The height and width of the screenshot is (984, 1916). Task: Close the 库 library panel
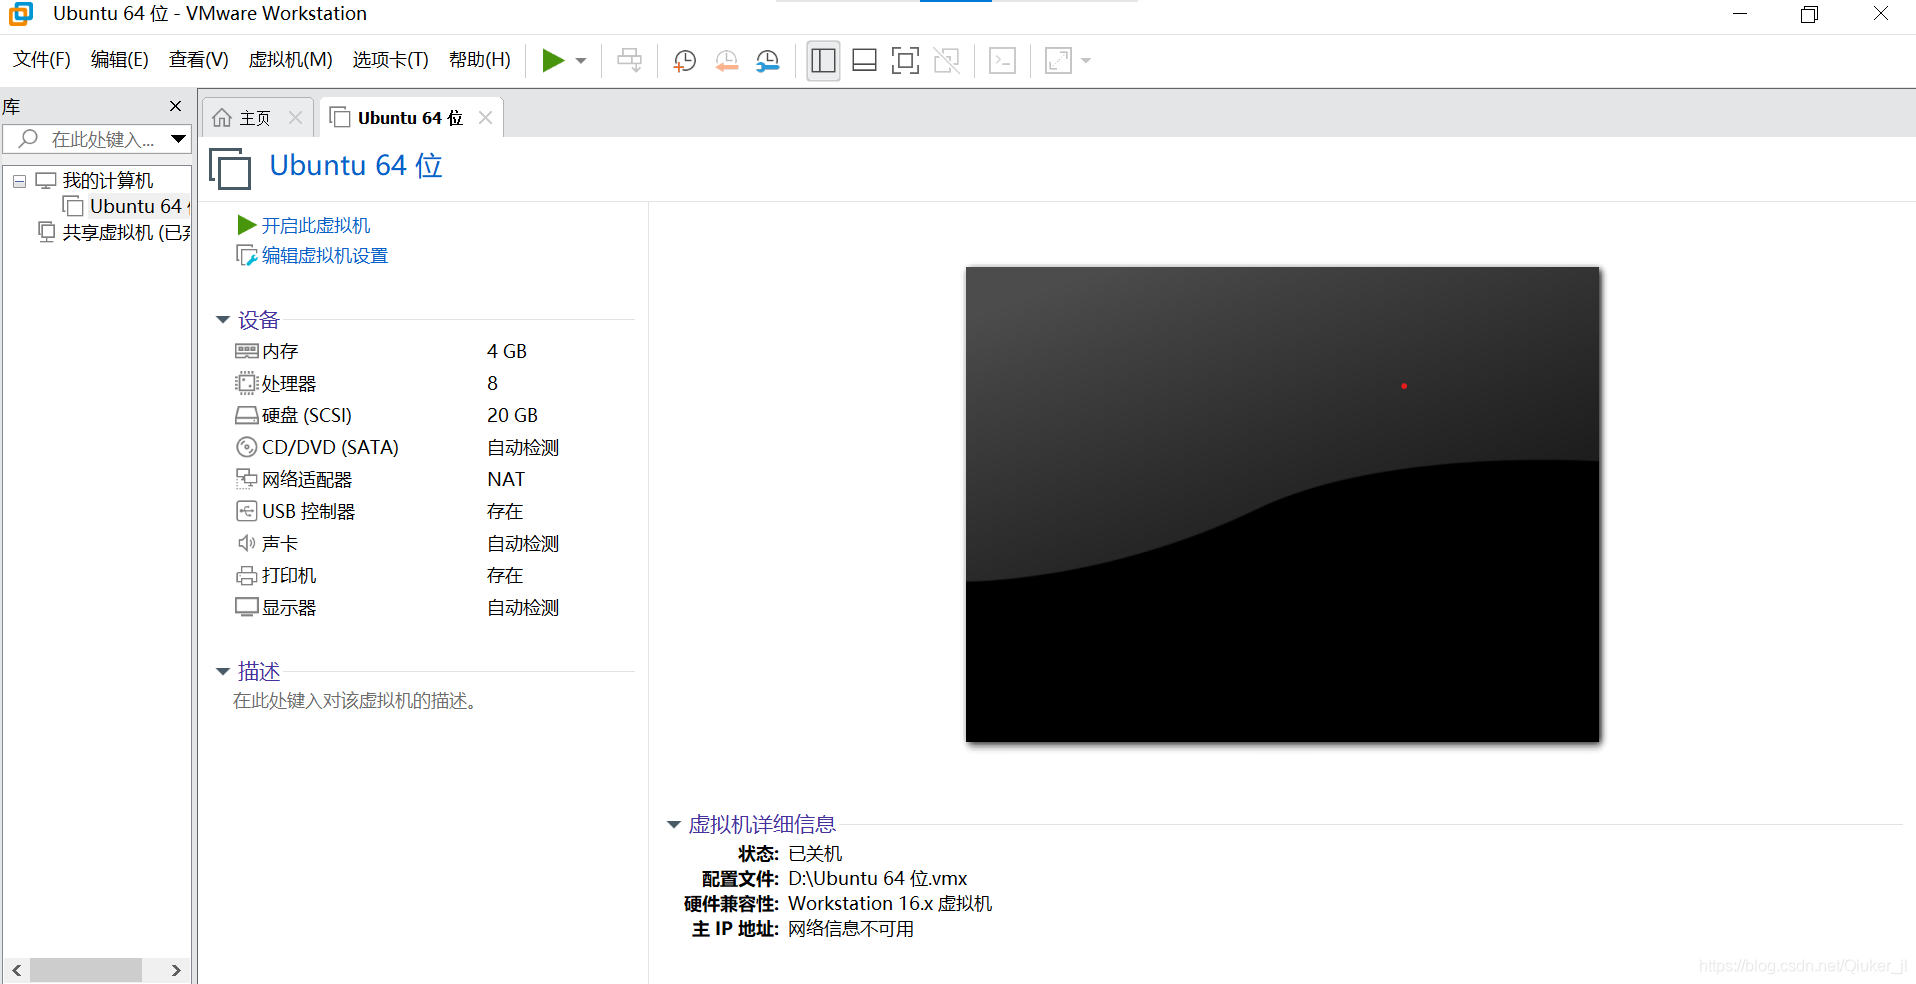[x=176, y=106]
